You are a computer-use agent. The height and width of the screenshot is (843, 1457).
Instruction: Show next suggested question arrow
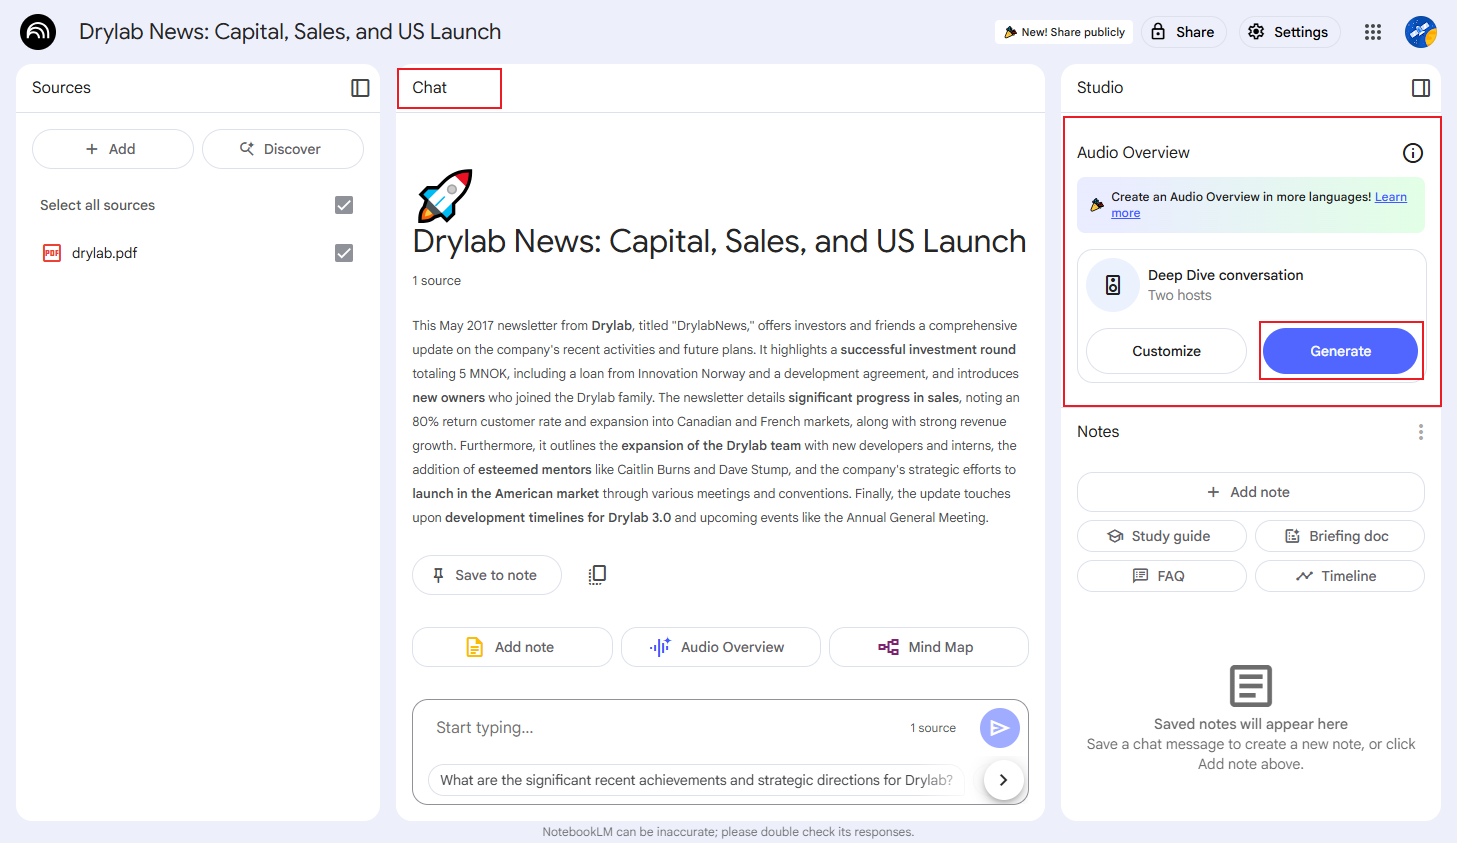click(x=1003, y=780)
